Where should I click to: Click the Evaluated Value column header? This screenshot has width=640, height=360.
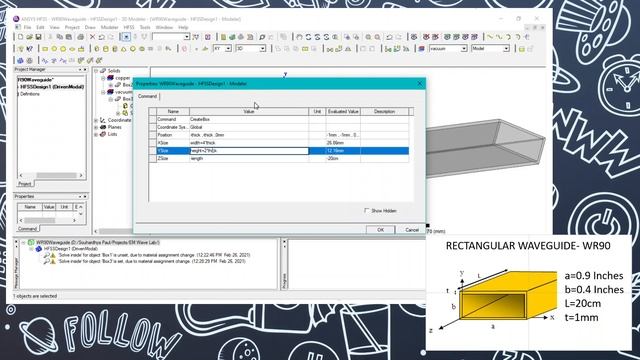[343, 111]
